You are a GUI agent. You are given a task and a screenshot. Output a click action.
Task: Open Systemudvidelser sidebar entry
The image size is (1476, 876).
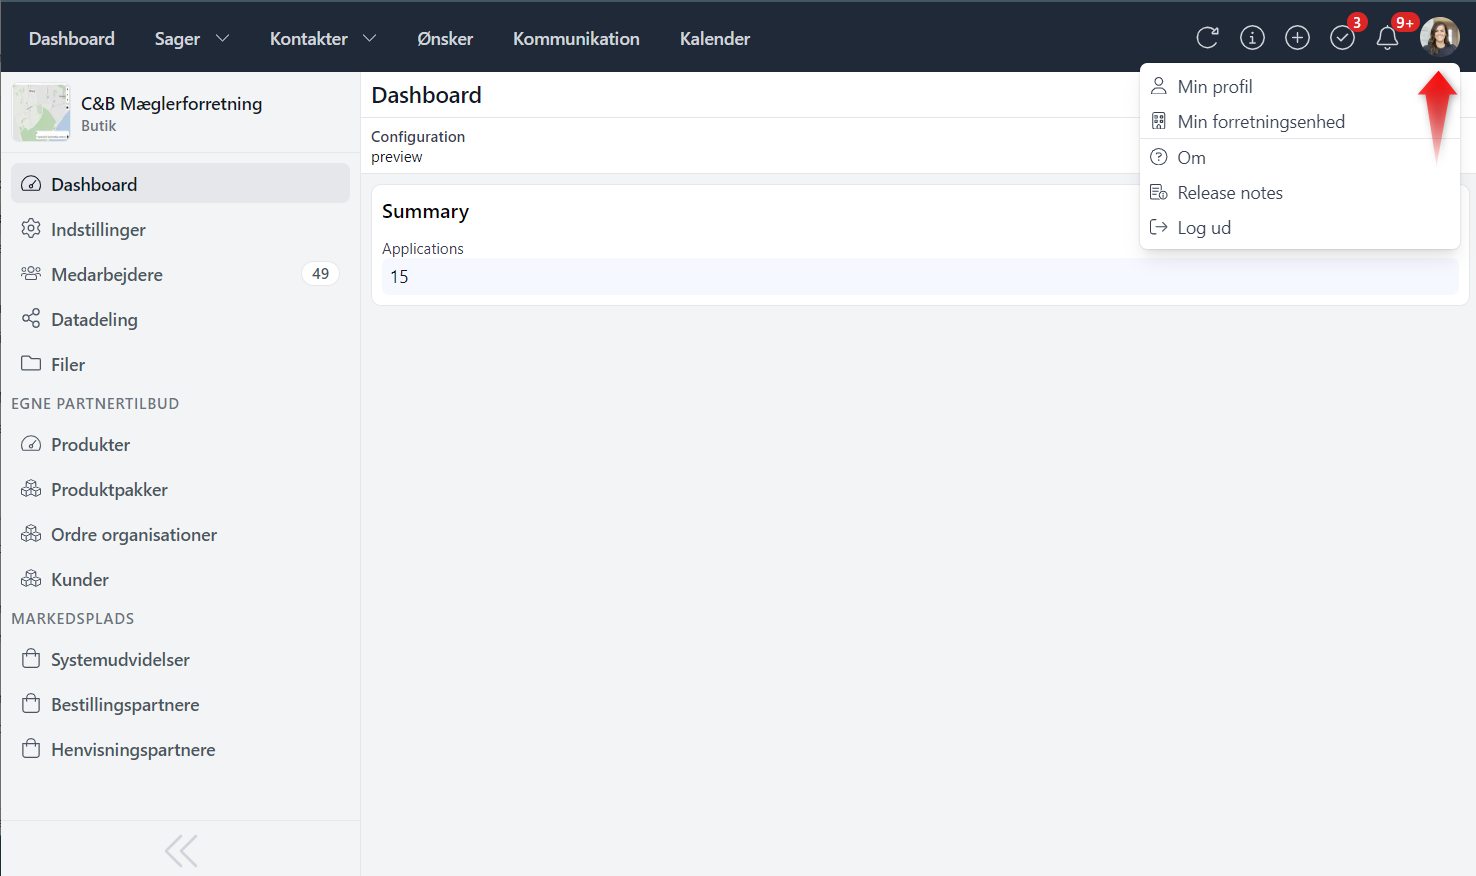(x=180, y=659)
